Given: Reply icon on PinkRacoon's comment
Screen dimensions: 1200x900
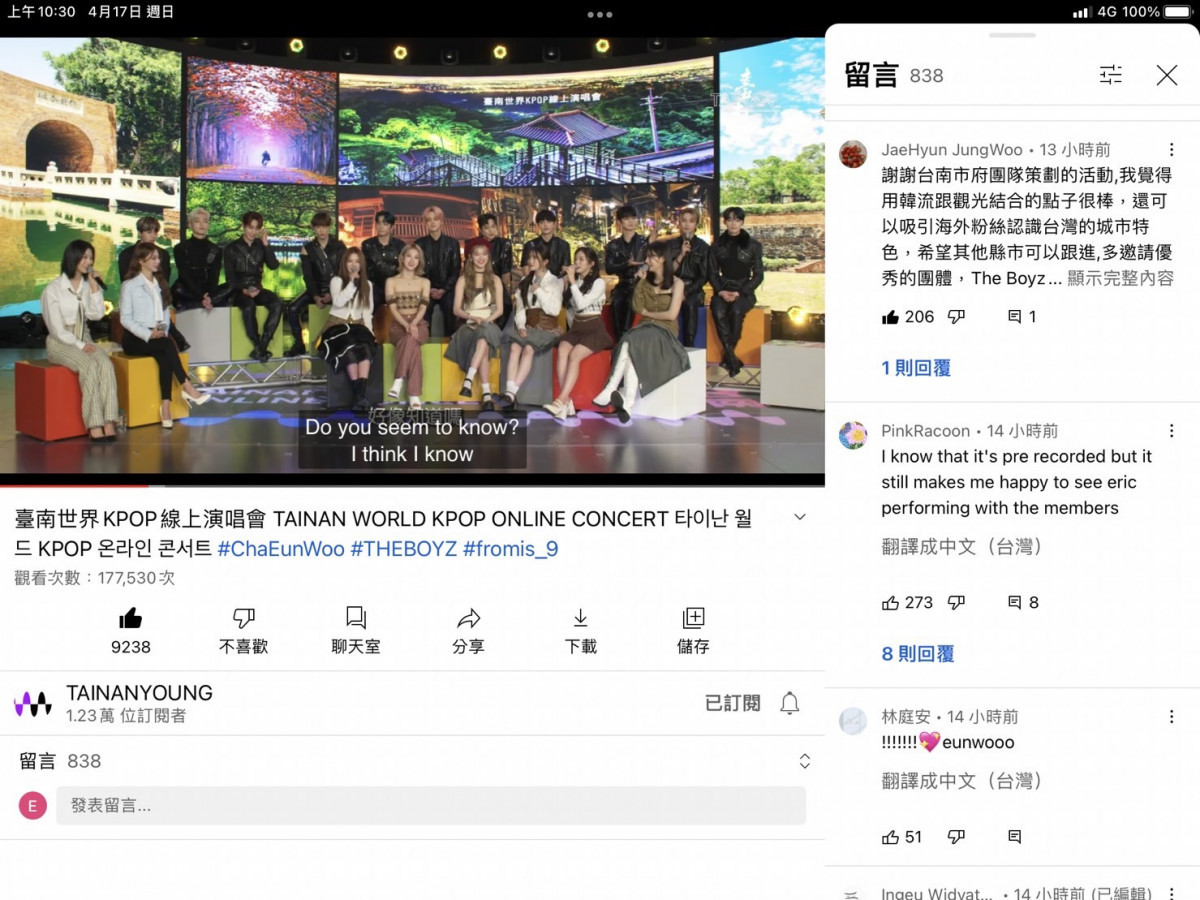Looking at the screenshot, I should coord(1015,603).
